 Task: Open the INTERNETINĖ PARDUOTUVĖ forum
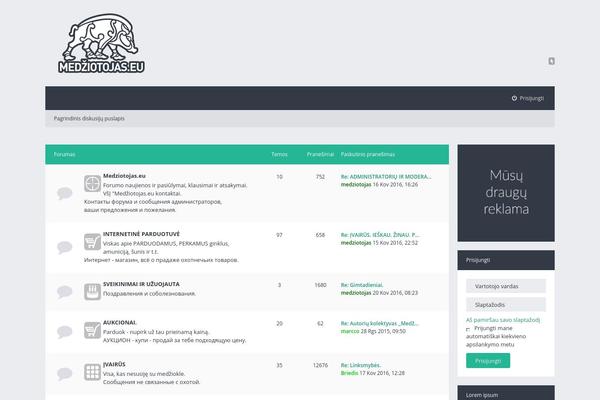click(141, 234)
